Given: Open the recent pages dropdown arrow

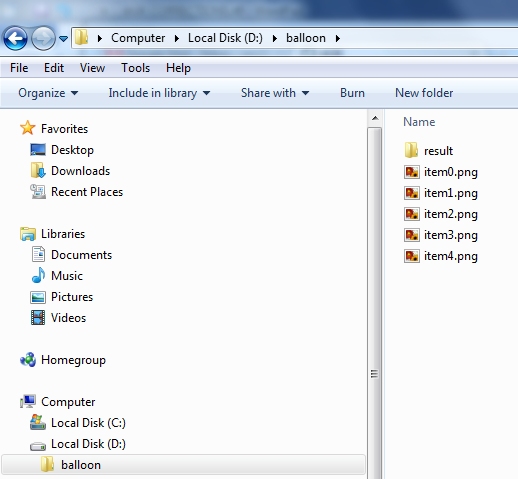Looking at the screenshot, I should [x=63, y=39].
